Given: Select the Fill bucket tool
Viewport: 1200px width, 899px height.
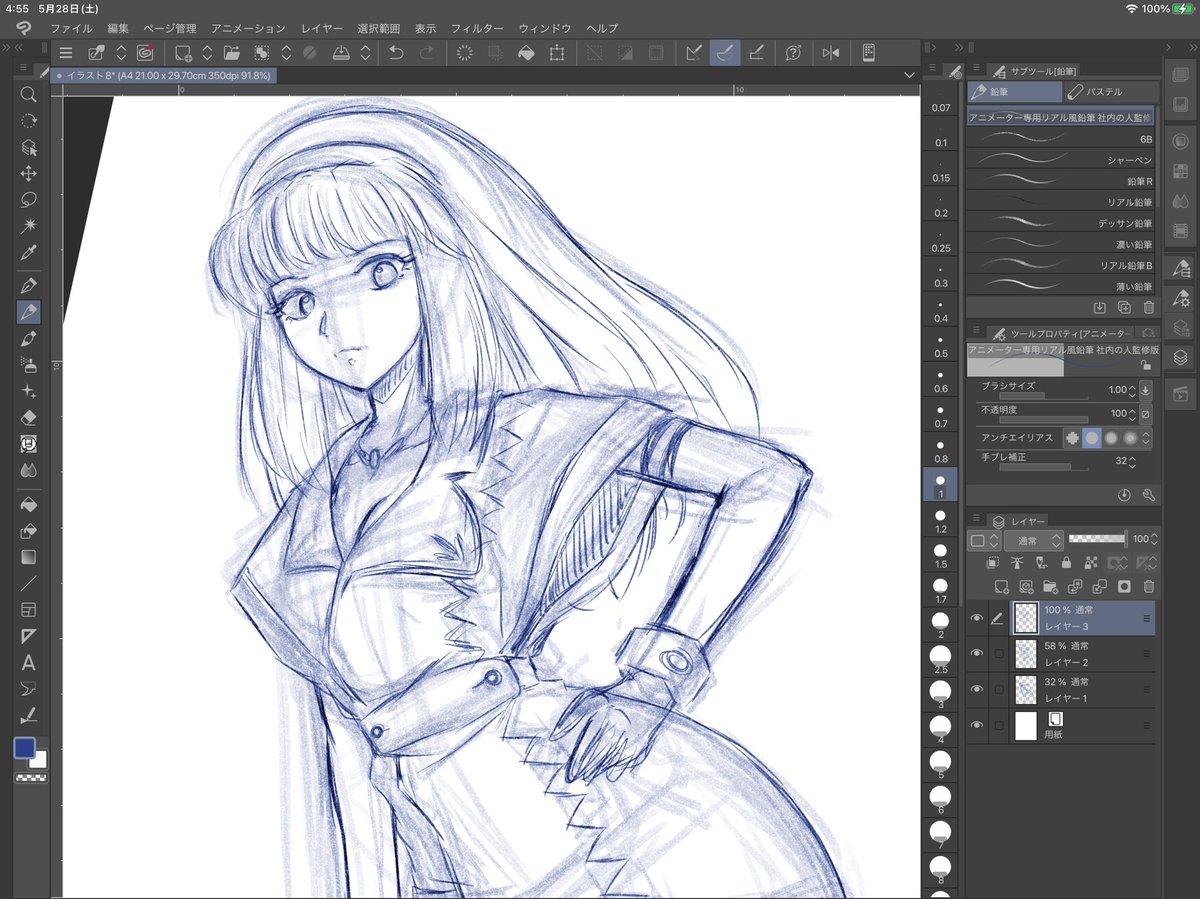Looking at the screenshot, I should click(x=28, y=505).
